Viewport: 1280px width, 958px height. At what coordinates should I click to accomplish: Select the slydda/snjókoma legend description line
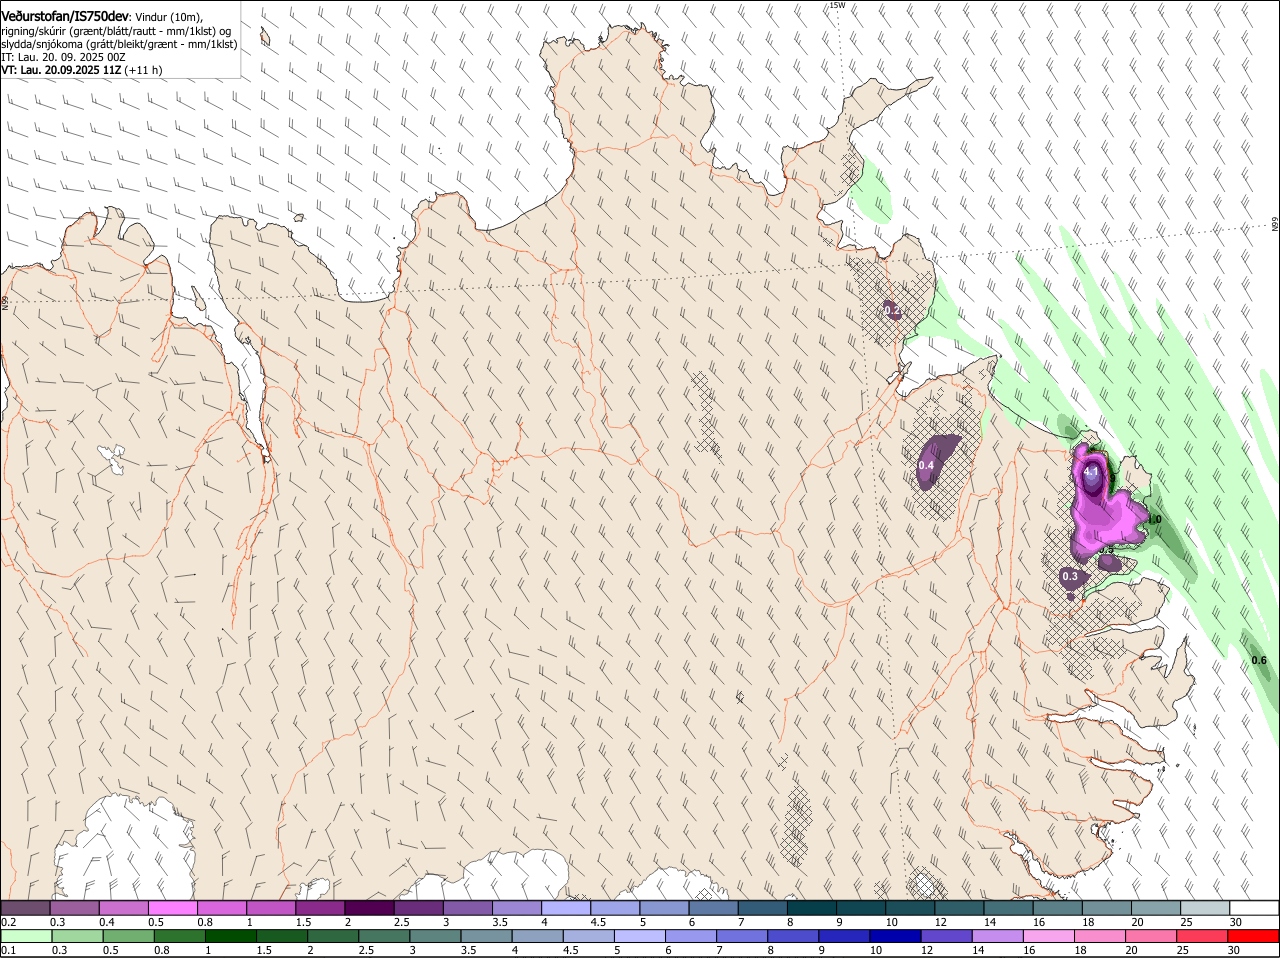tap(119, 44)
